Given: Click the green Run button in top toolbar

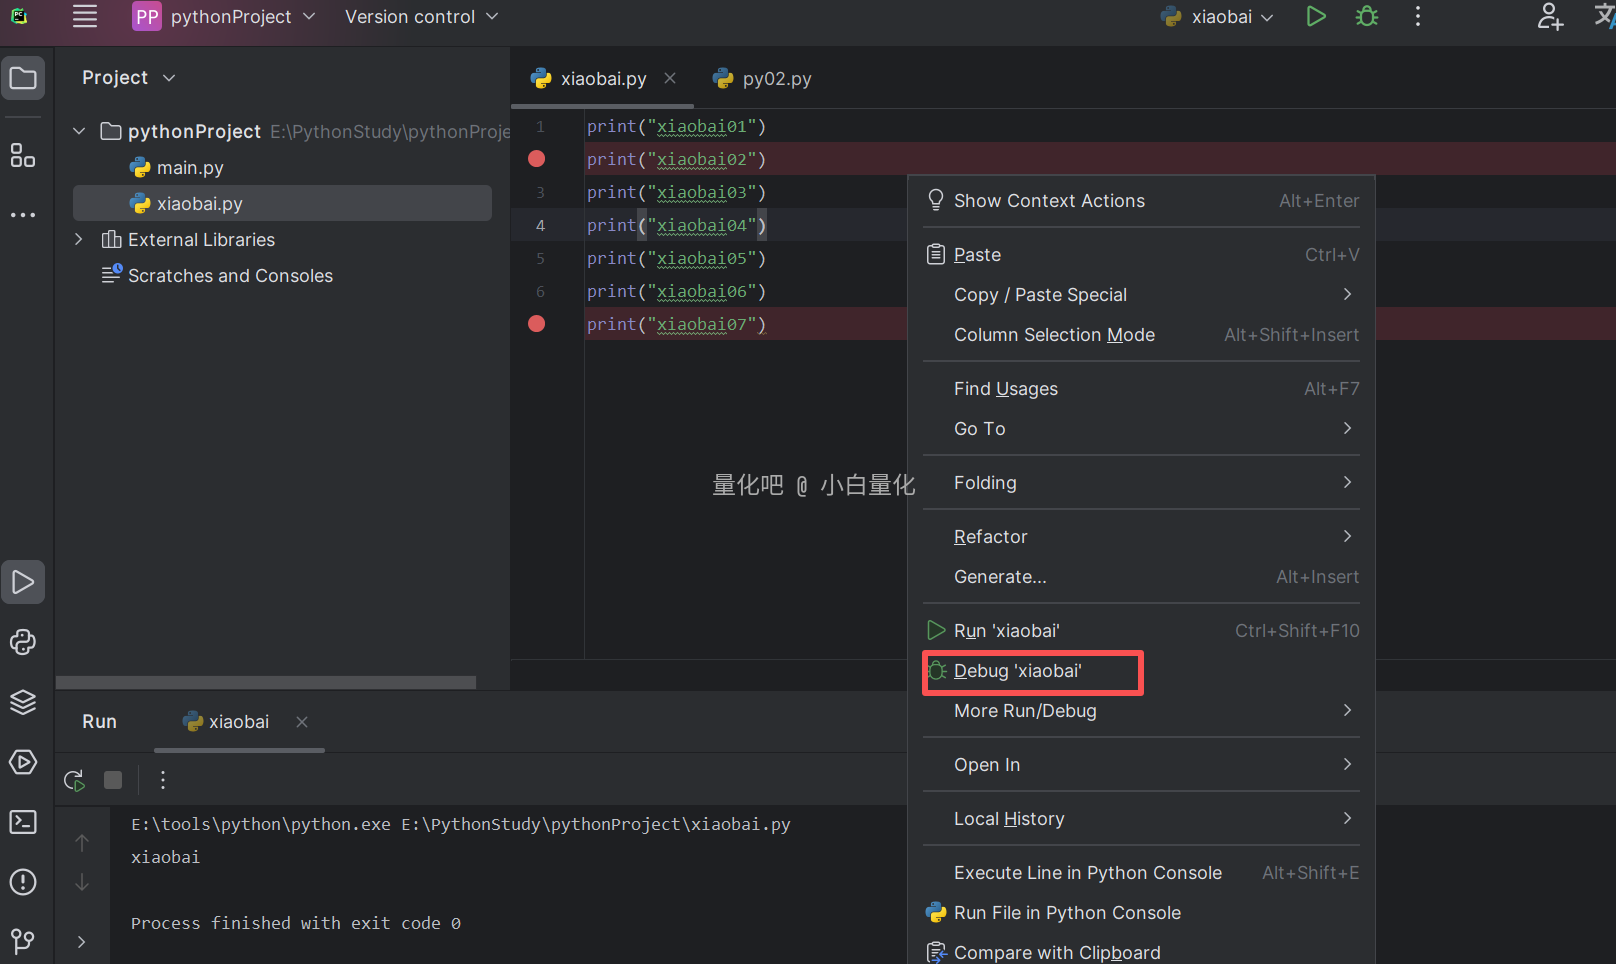Looking at the screenshot, I should coord(1316,17).
